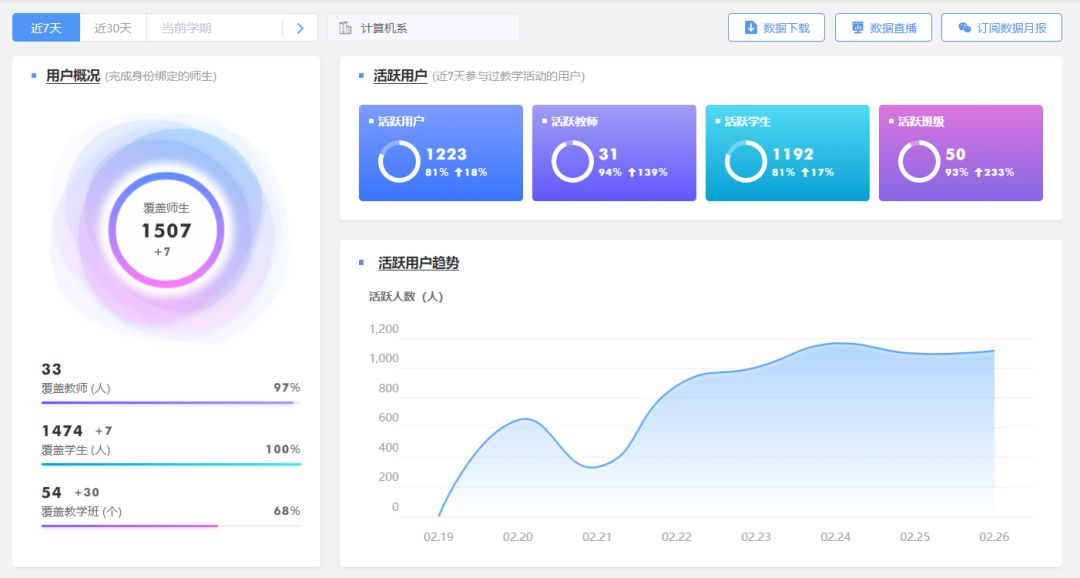1080x578 pixels.
Task: Select the 活跃用户 1223 card
Action: click(441, 153)
